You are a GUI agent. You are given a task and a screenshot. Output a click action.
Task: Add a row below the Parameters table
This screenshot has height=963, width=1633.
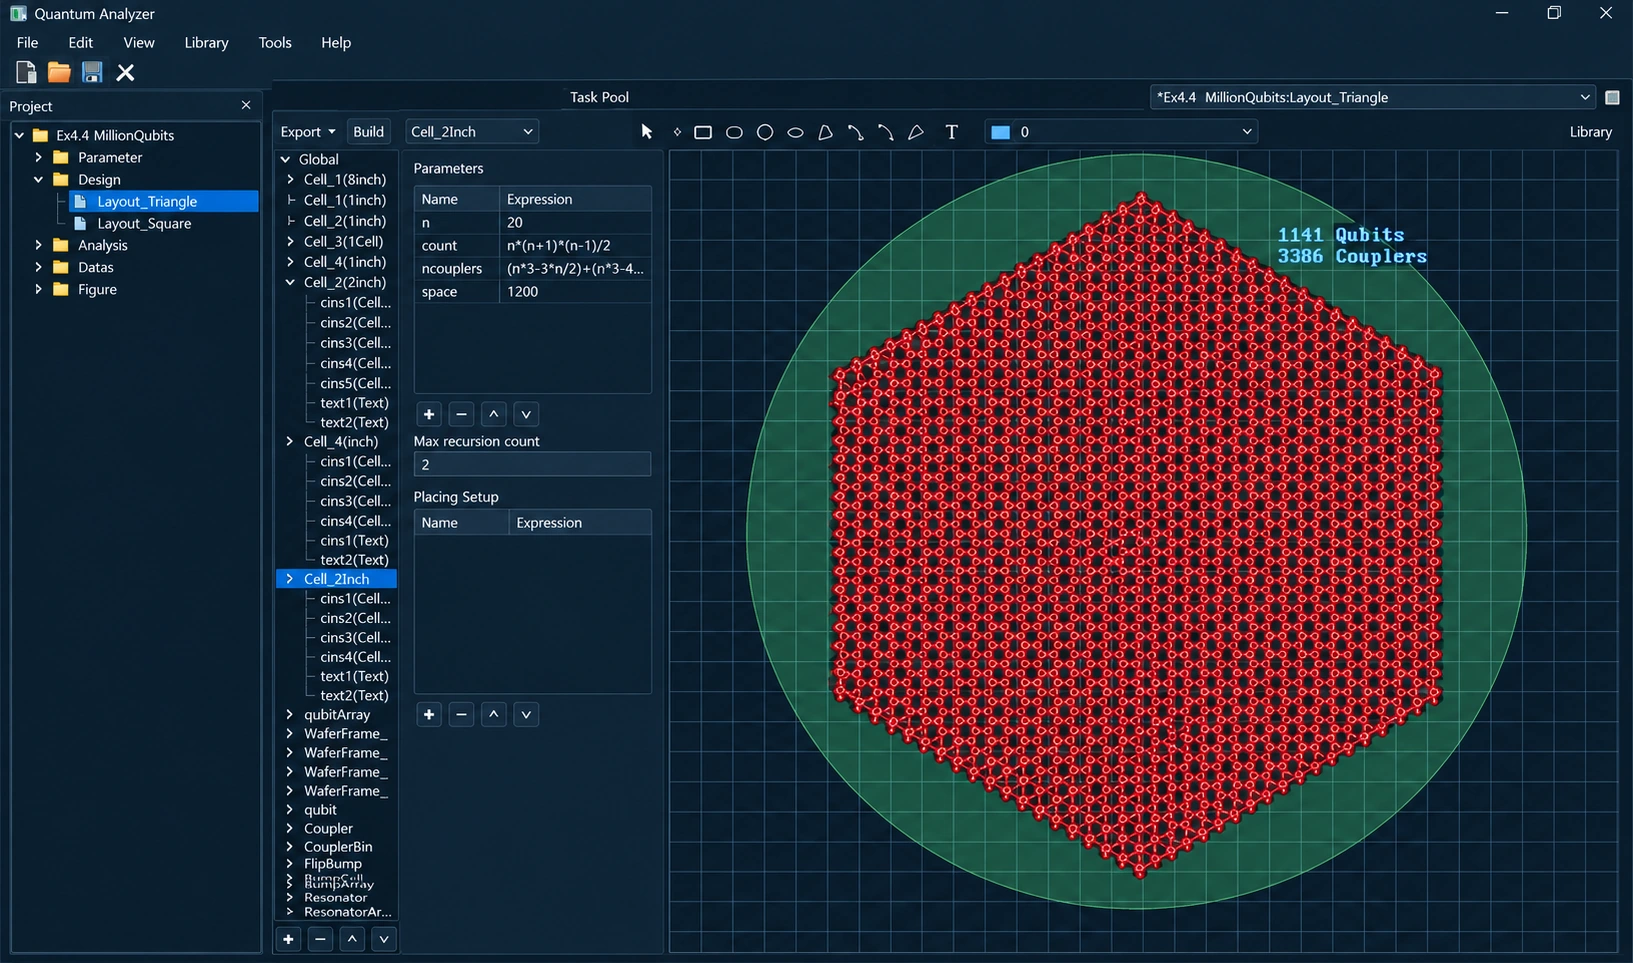point(429,414)
